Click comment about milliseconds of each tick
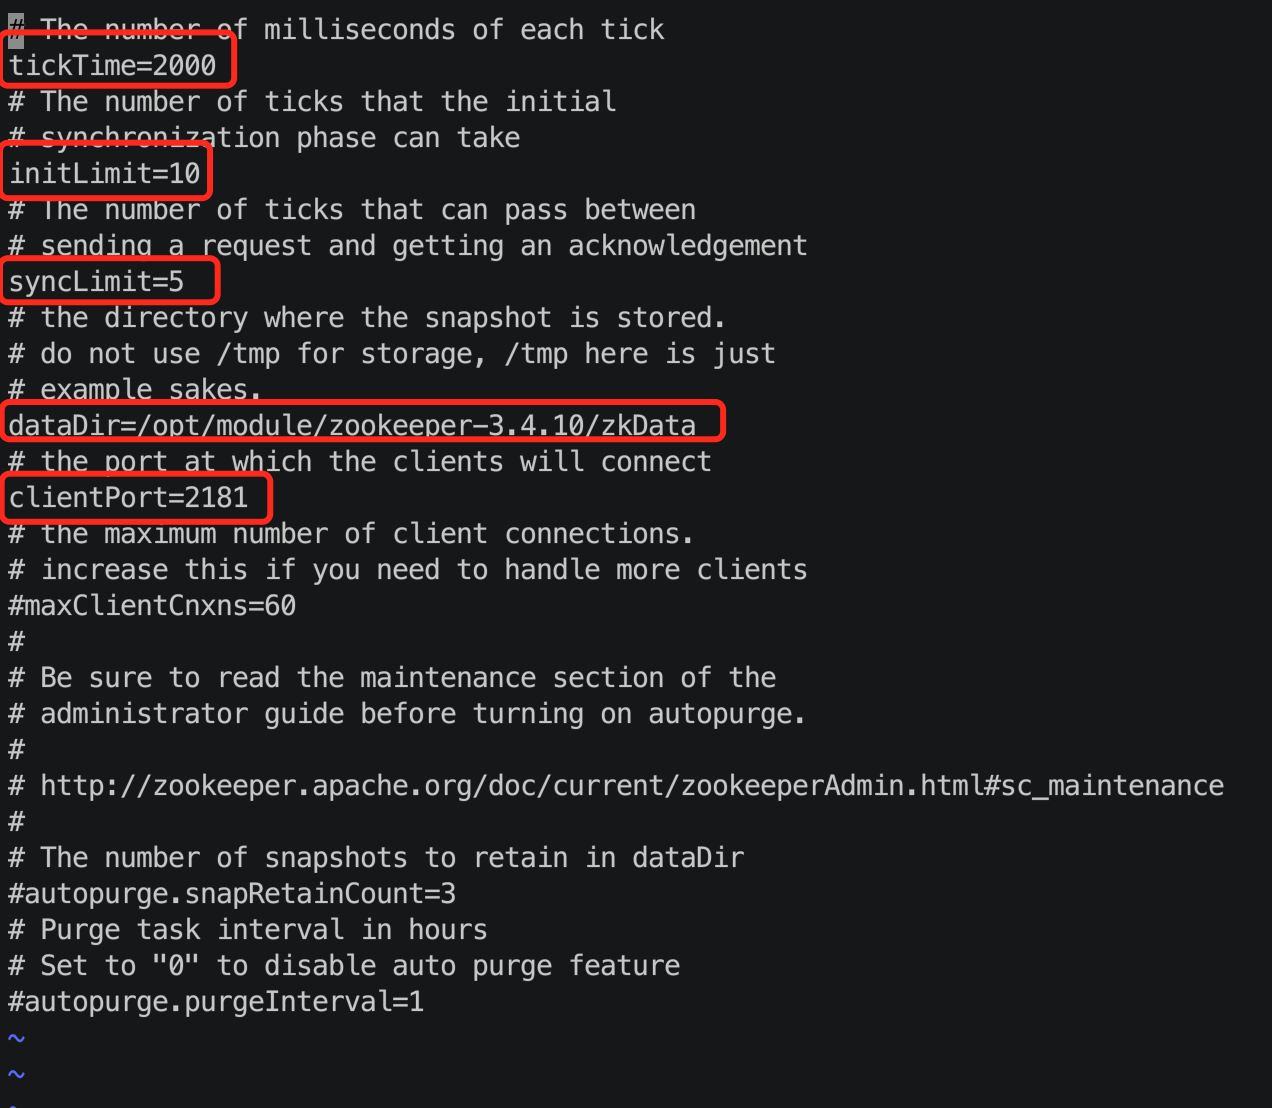 [336, 30]
